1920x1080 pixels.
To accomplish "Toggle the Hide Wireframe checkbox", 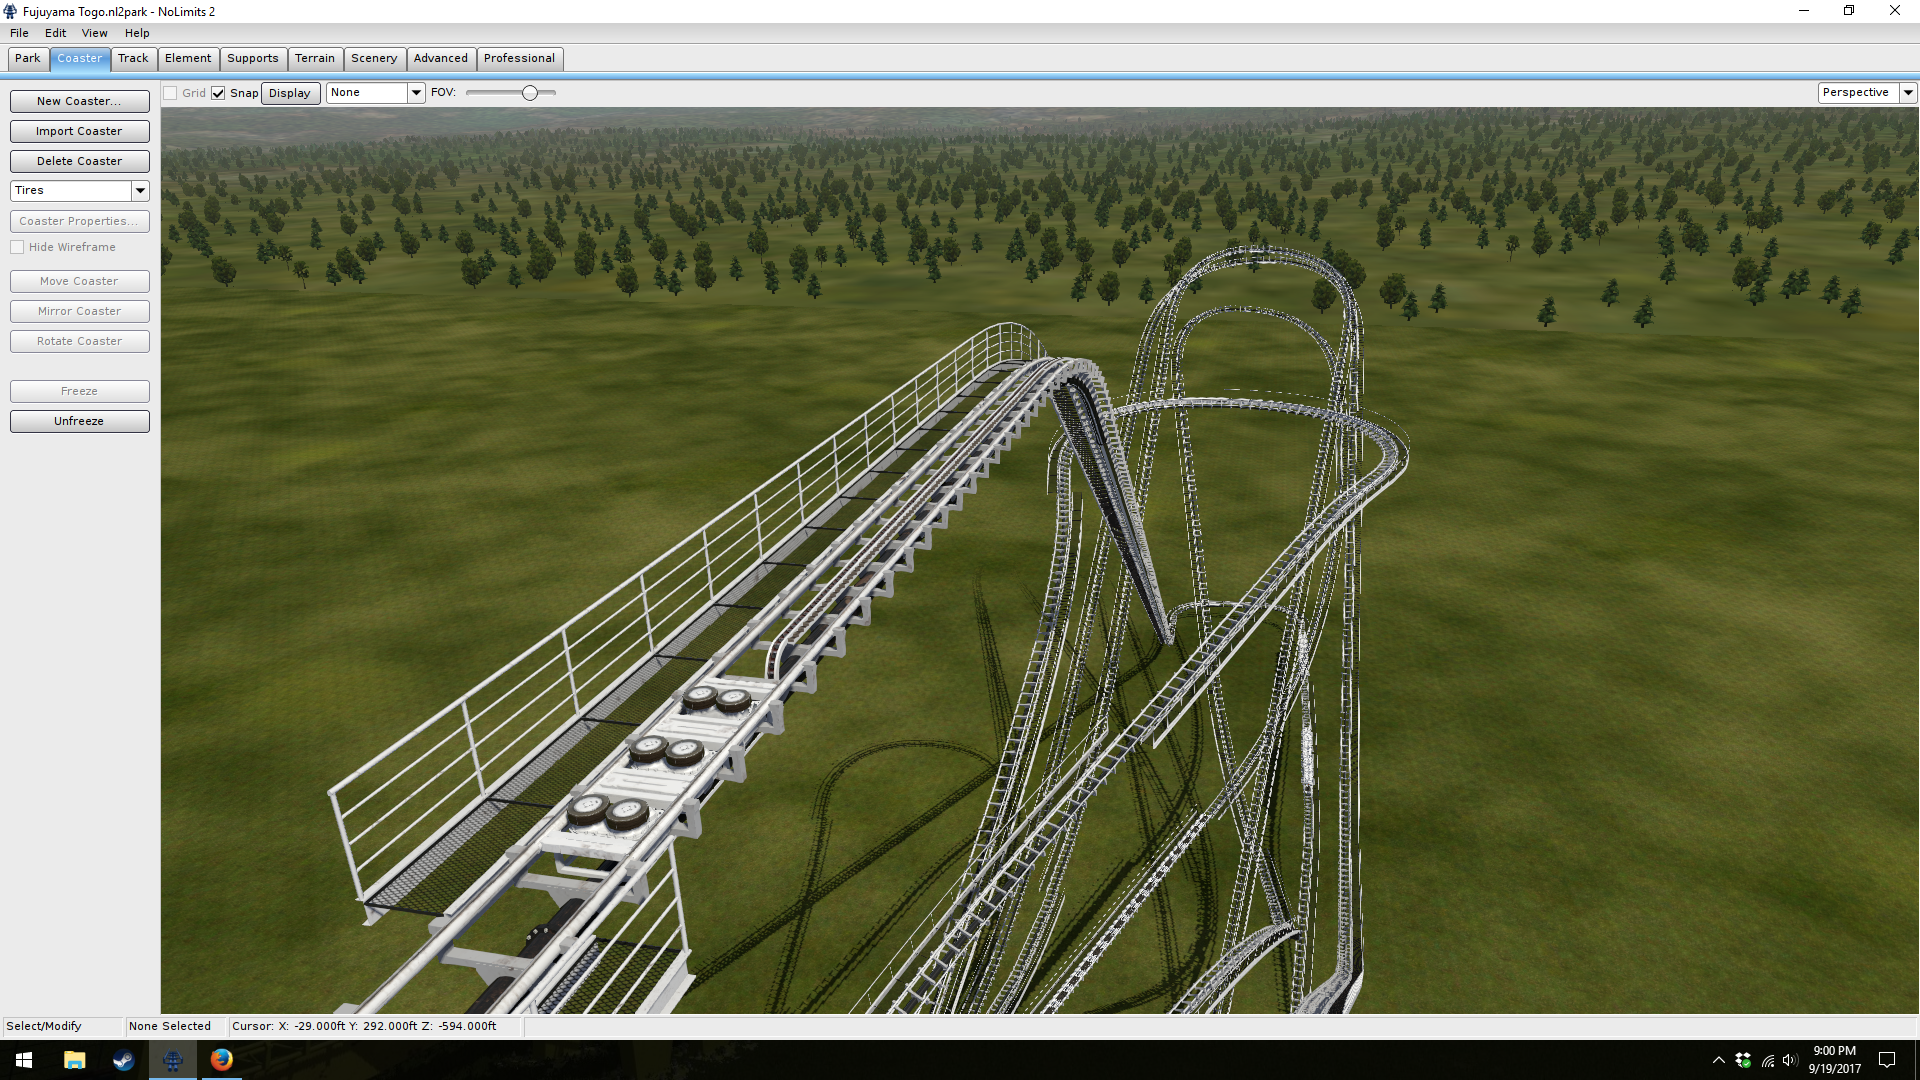I will pos(17,247).
